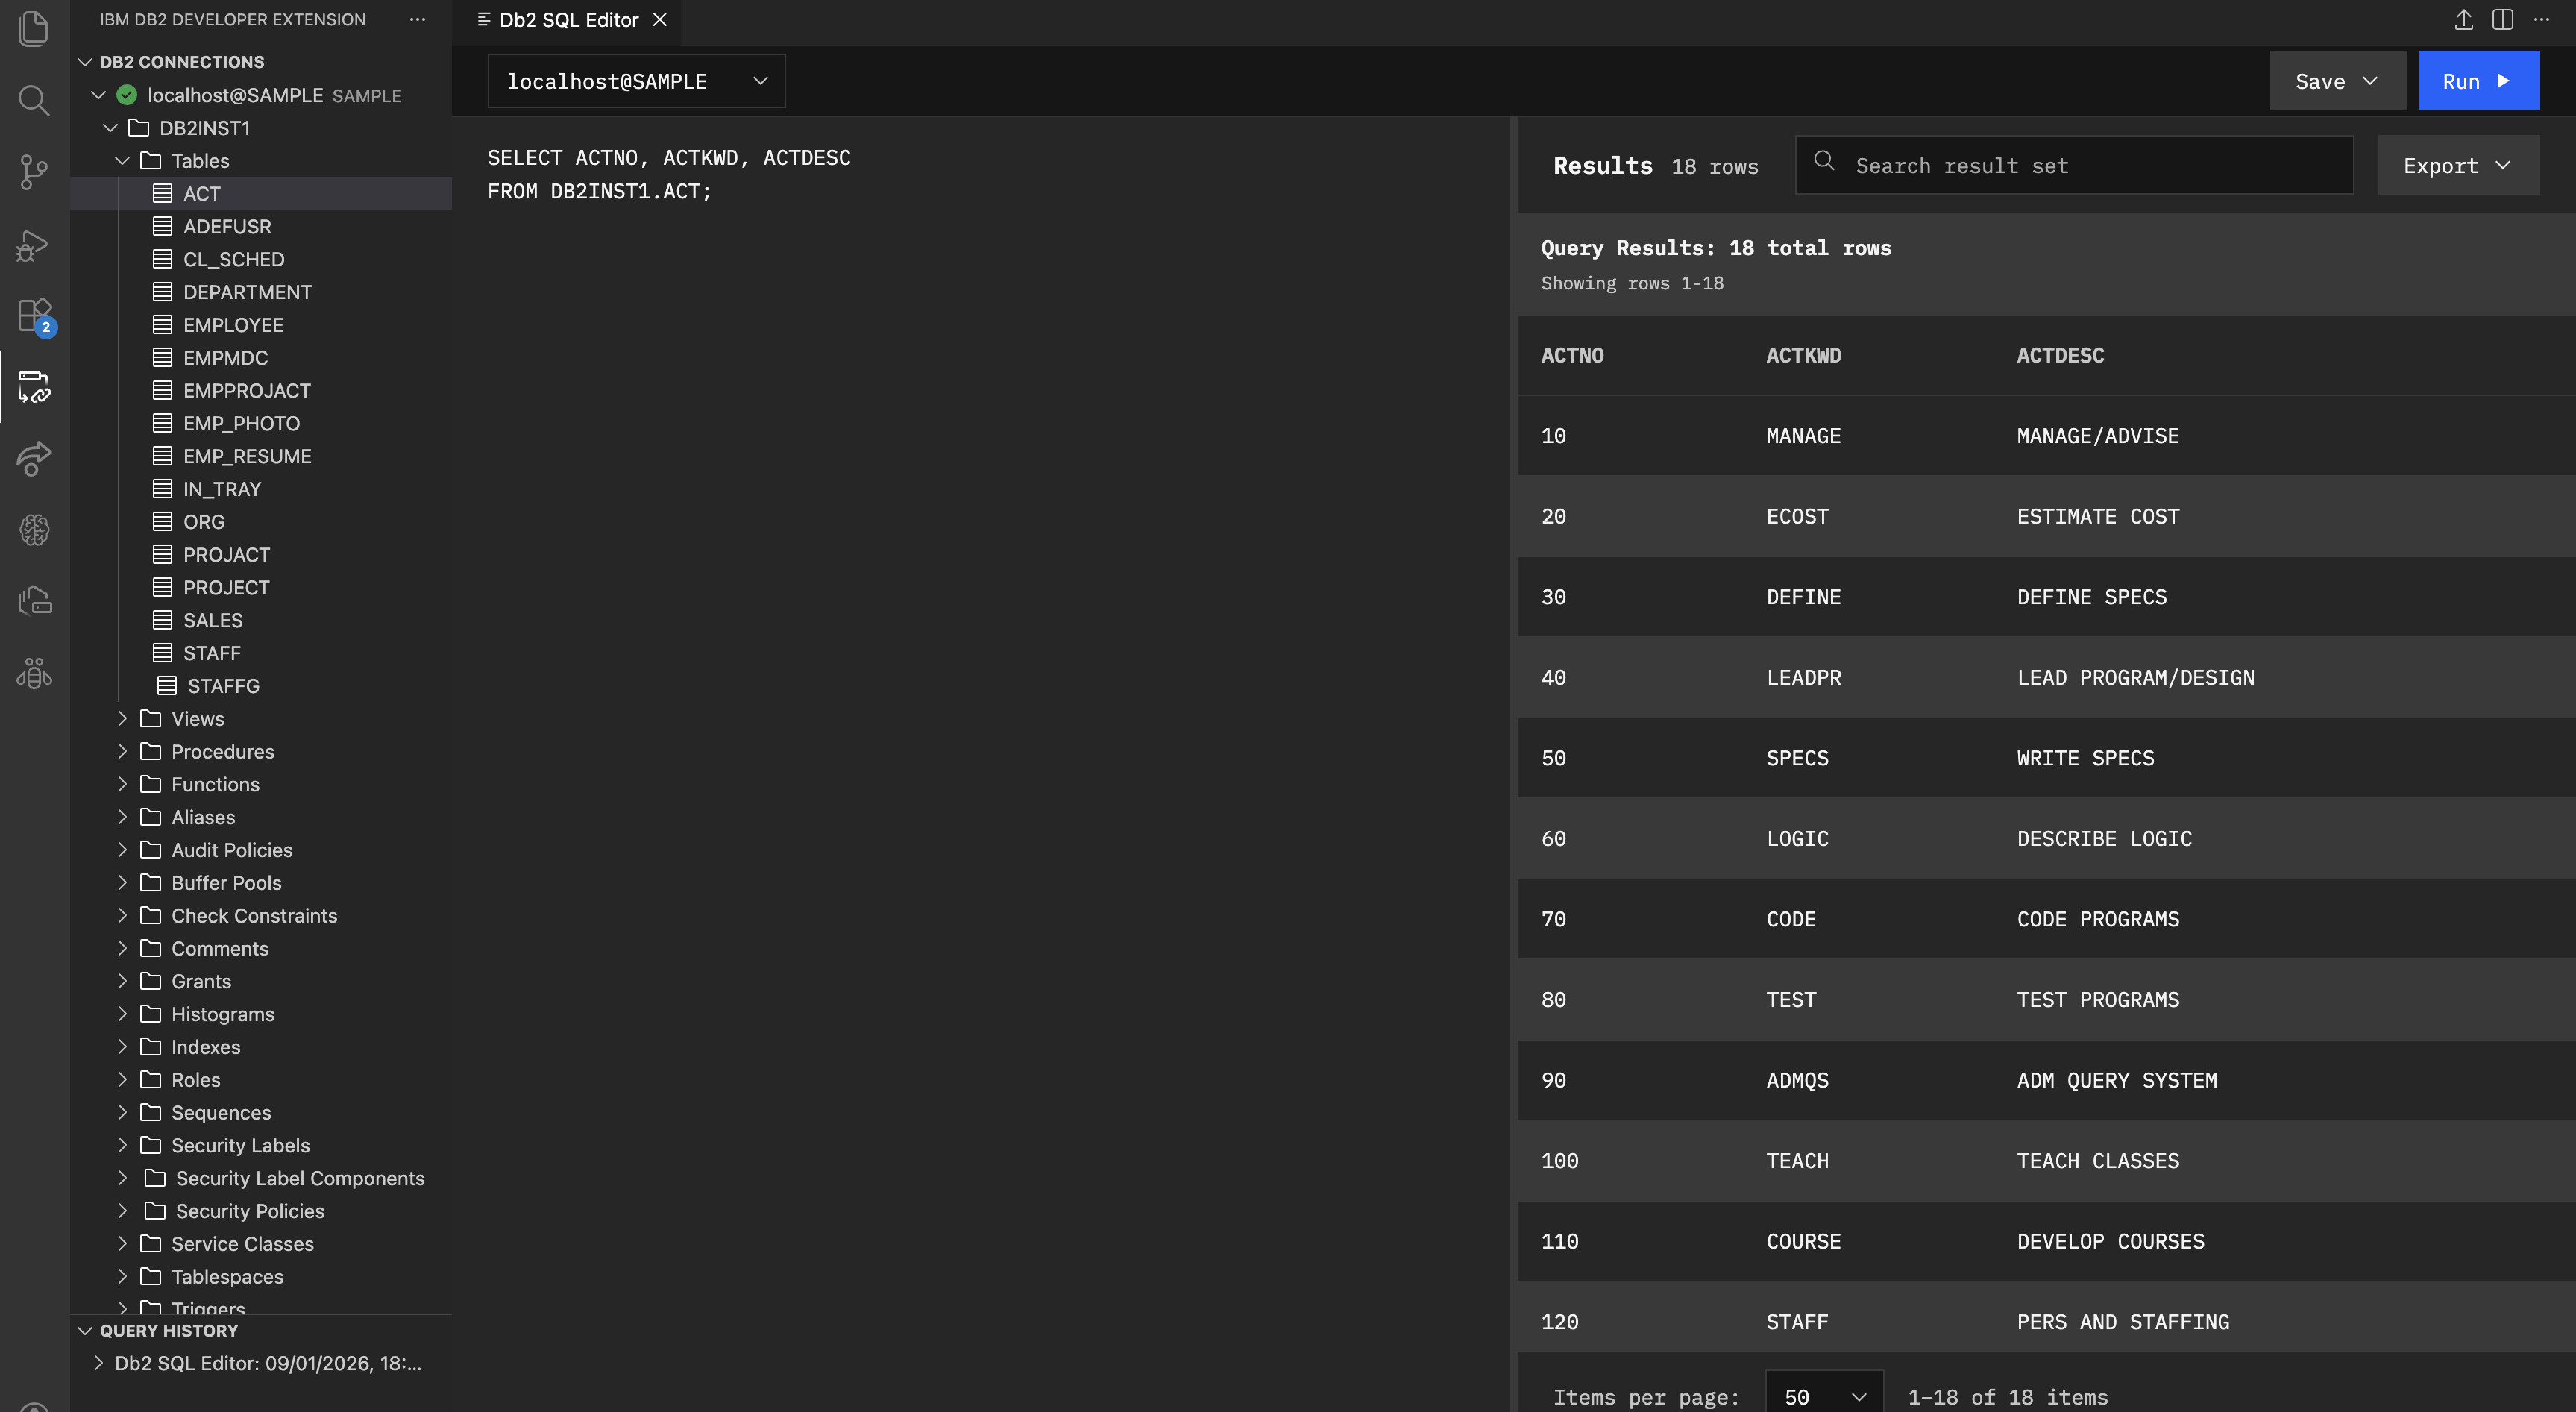The height and width of the screenshot is (1412, 2576).
Task: Open the Explorer view in the activity bar
Action: (x=34, y=29)
